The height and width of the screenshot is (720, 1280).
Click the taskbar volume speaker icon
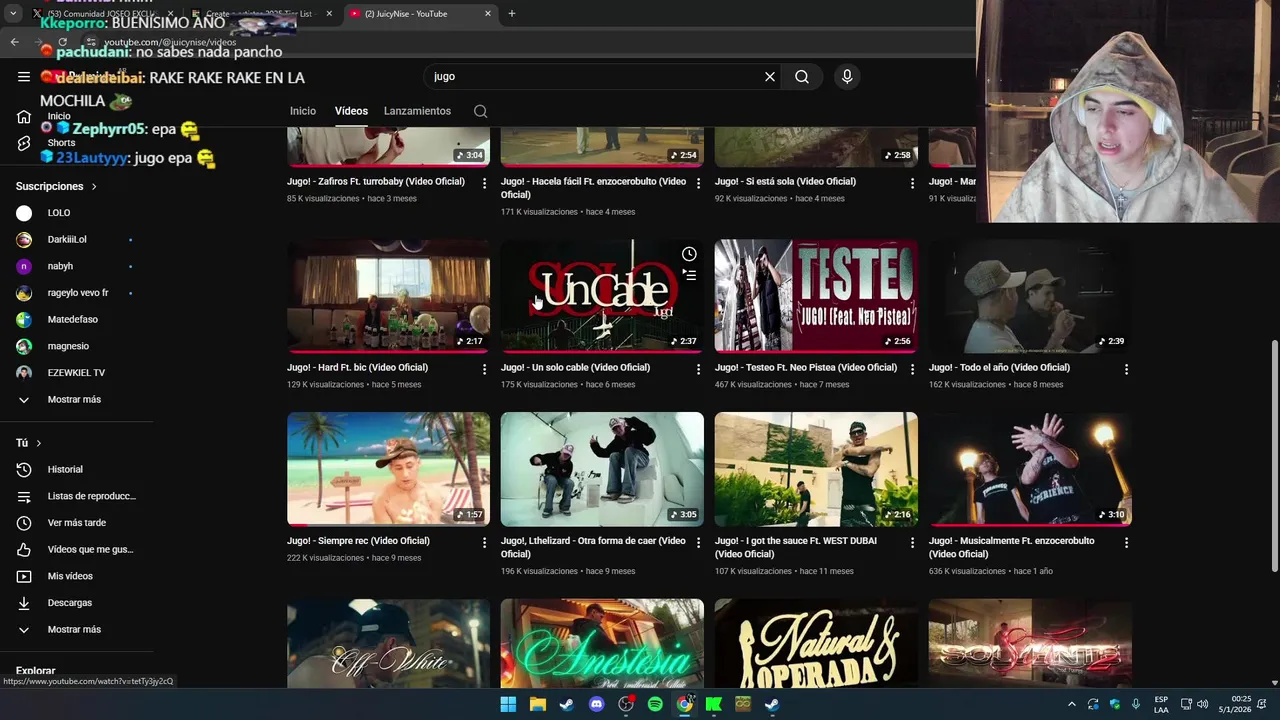1202,704
